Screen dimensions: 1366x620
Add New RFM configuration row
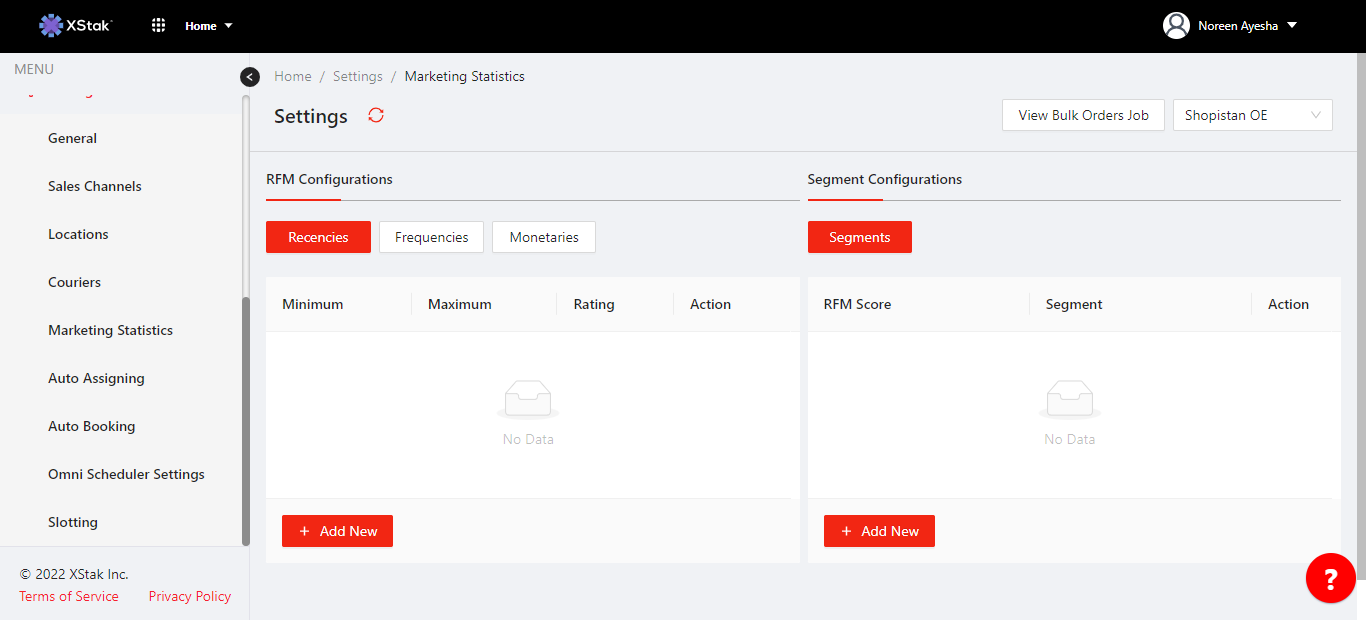point(337,531)
